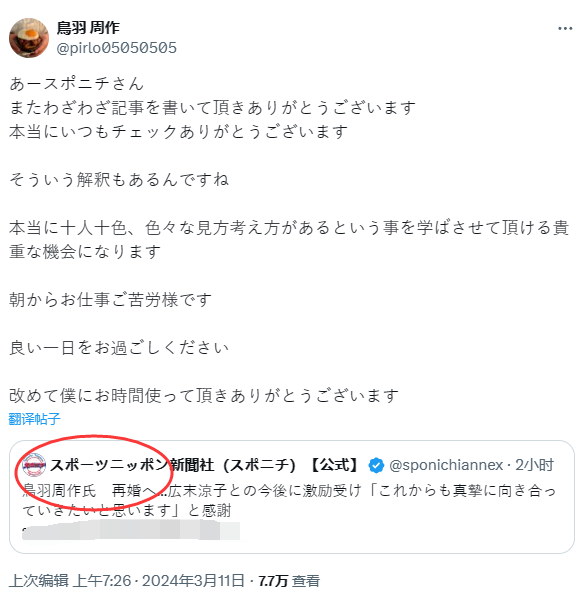Click the 2024年3月11日 date link
The height and width of the screenshot is (603, 588).
[x=193, y=581]
